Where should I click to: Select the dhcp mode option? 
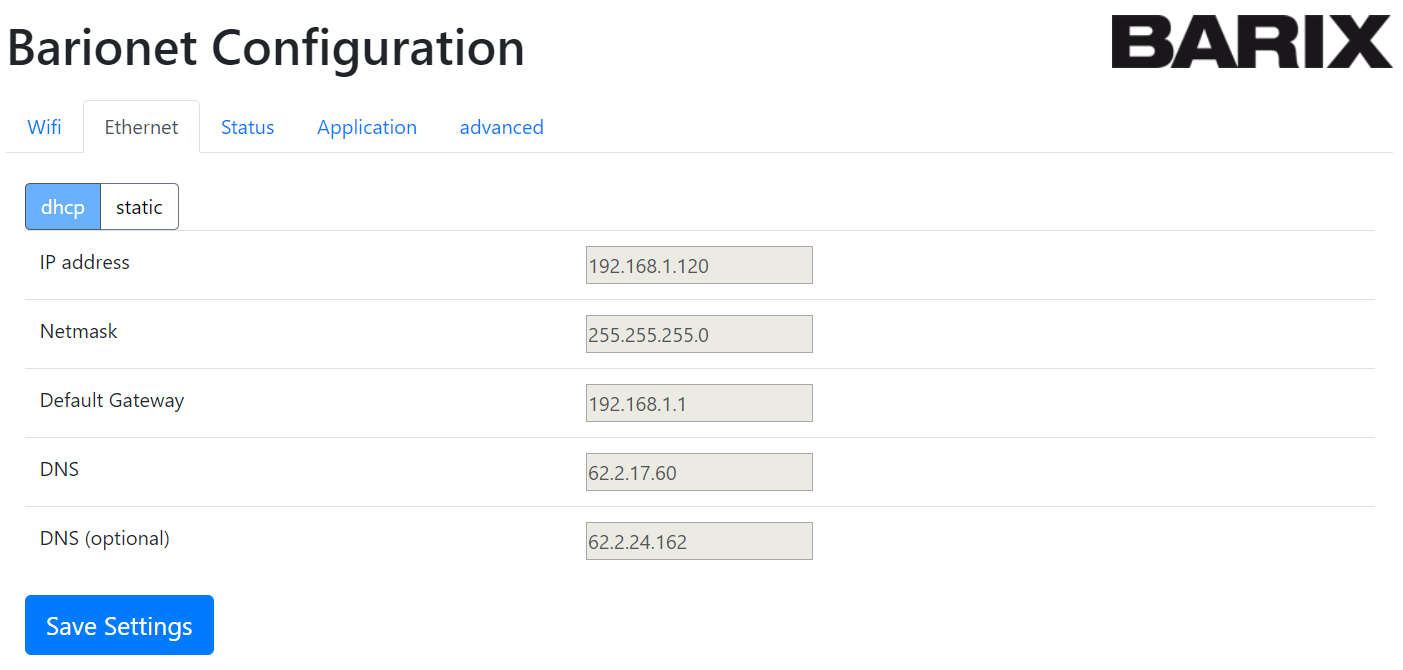click(63, 207)
